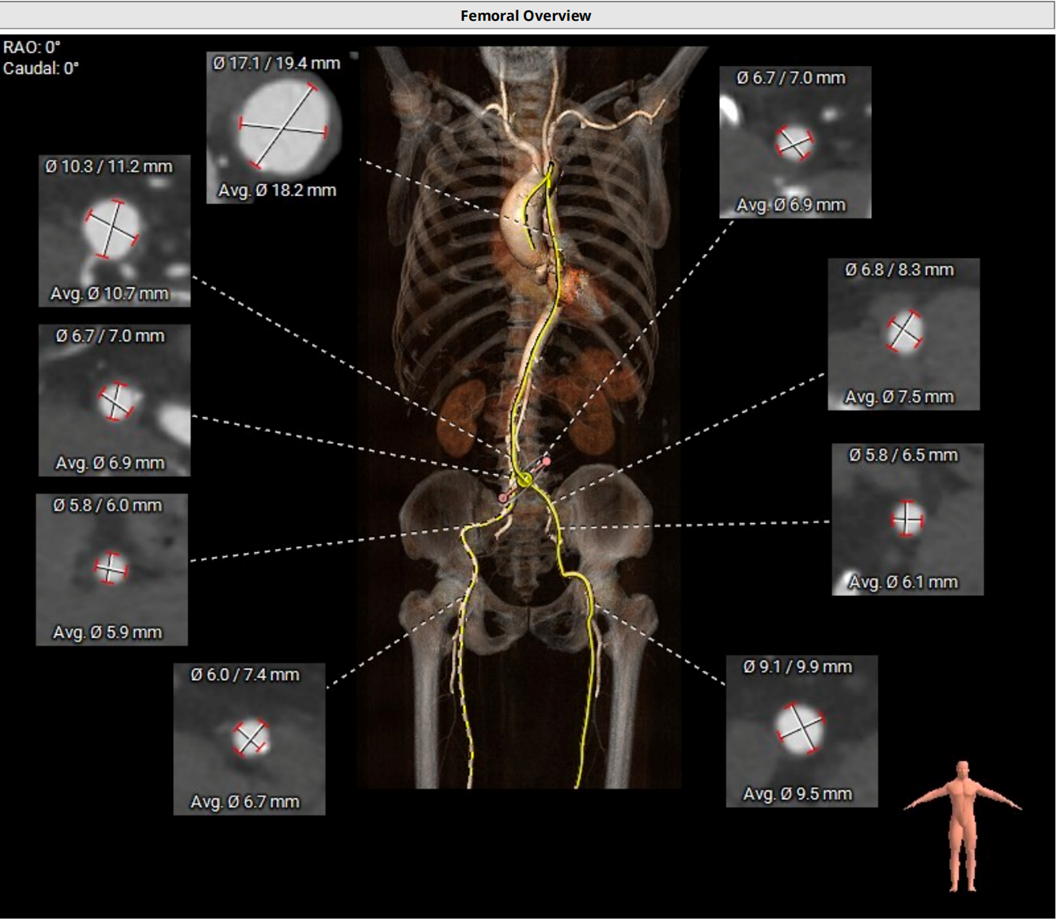Image resolution: width=1057 pixels, height=921 pixels.
Task: Click the 'Avg. Ø 18.2 mm' measurement label
Action: [276, 190]
